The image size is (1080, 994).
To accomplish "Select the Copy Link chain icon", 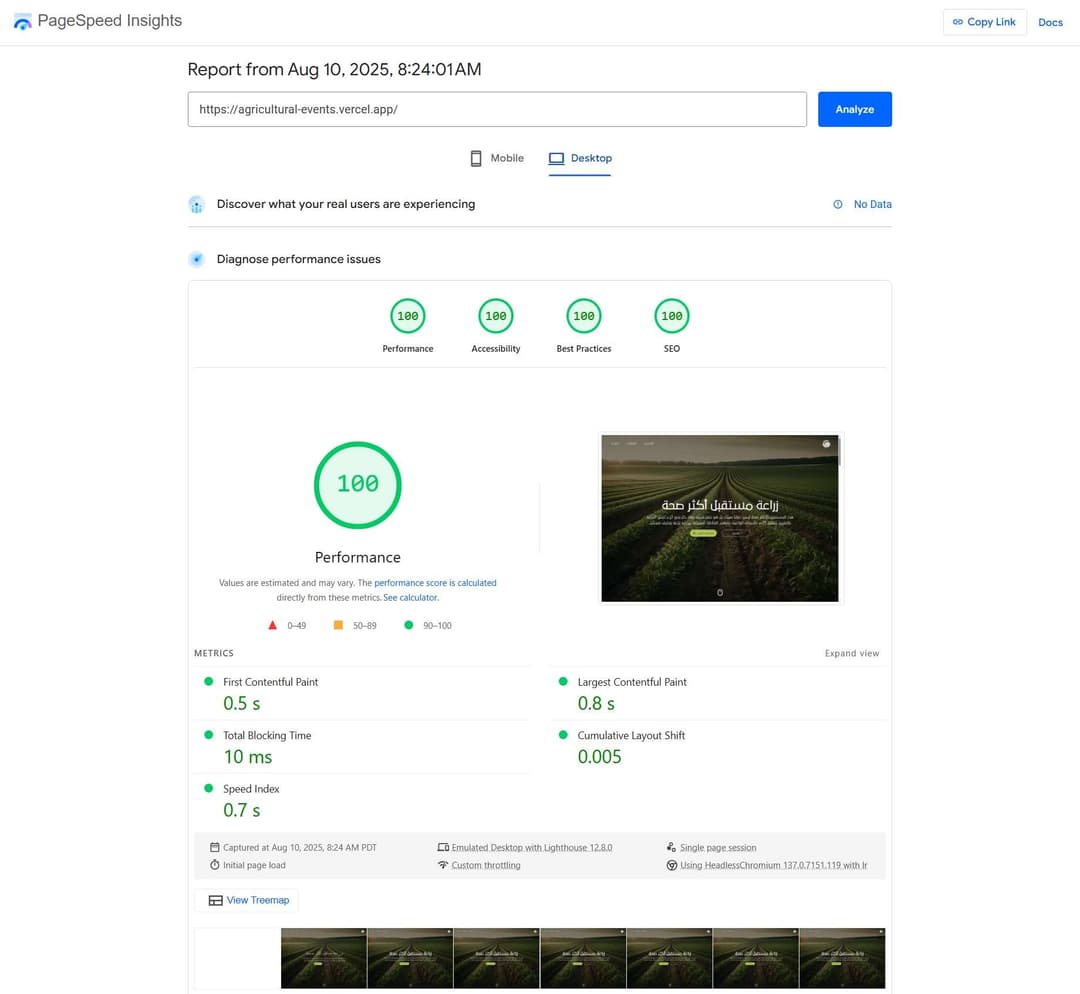I will [957, 21].
